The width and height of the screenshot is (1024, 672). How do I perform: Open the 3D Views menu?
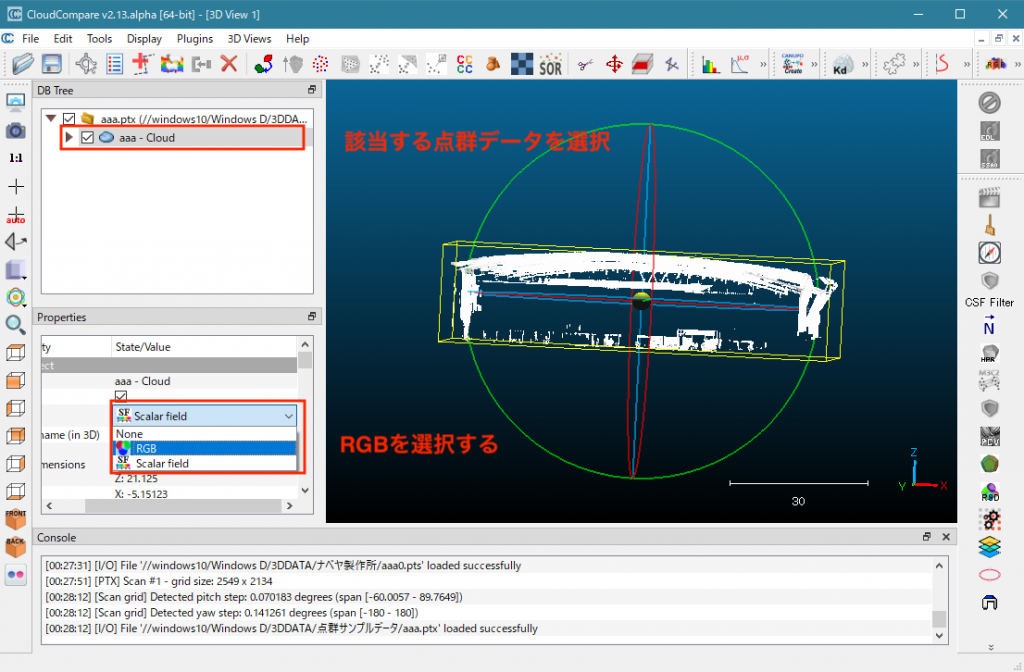click(x=249, y=38)
